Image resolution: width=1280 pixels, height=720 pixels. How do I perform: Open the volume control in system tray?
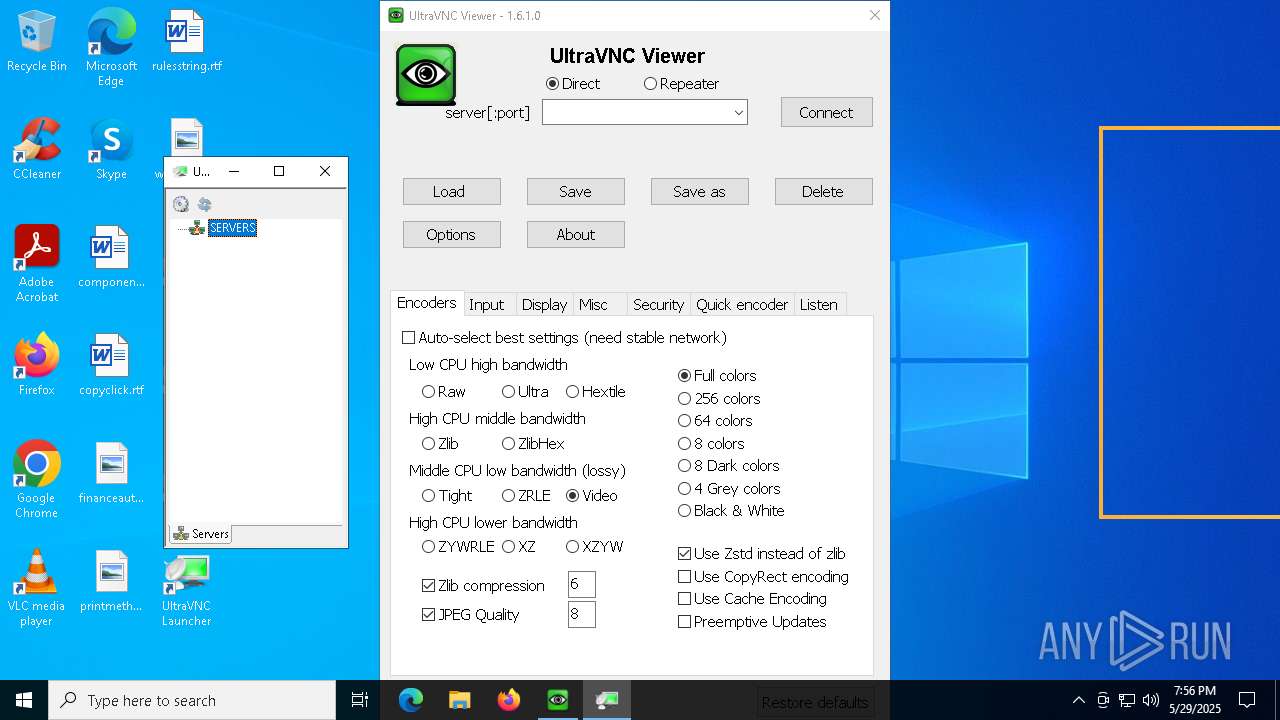coord(1151,700)
